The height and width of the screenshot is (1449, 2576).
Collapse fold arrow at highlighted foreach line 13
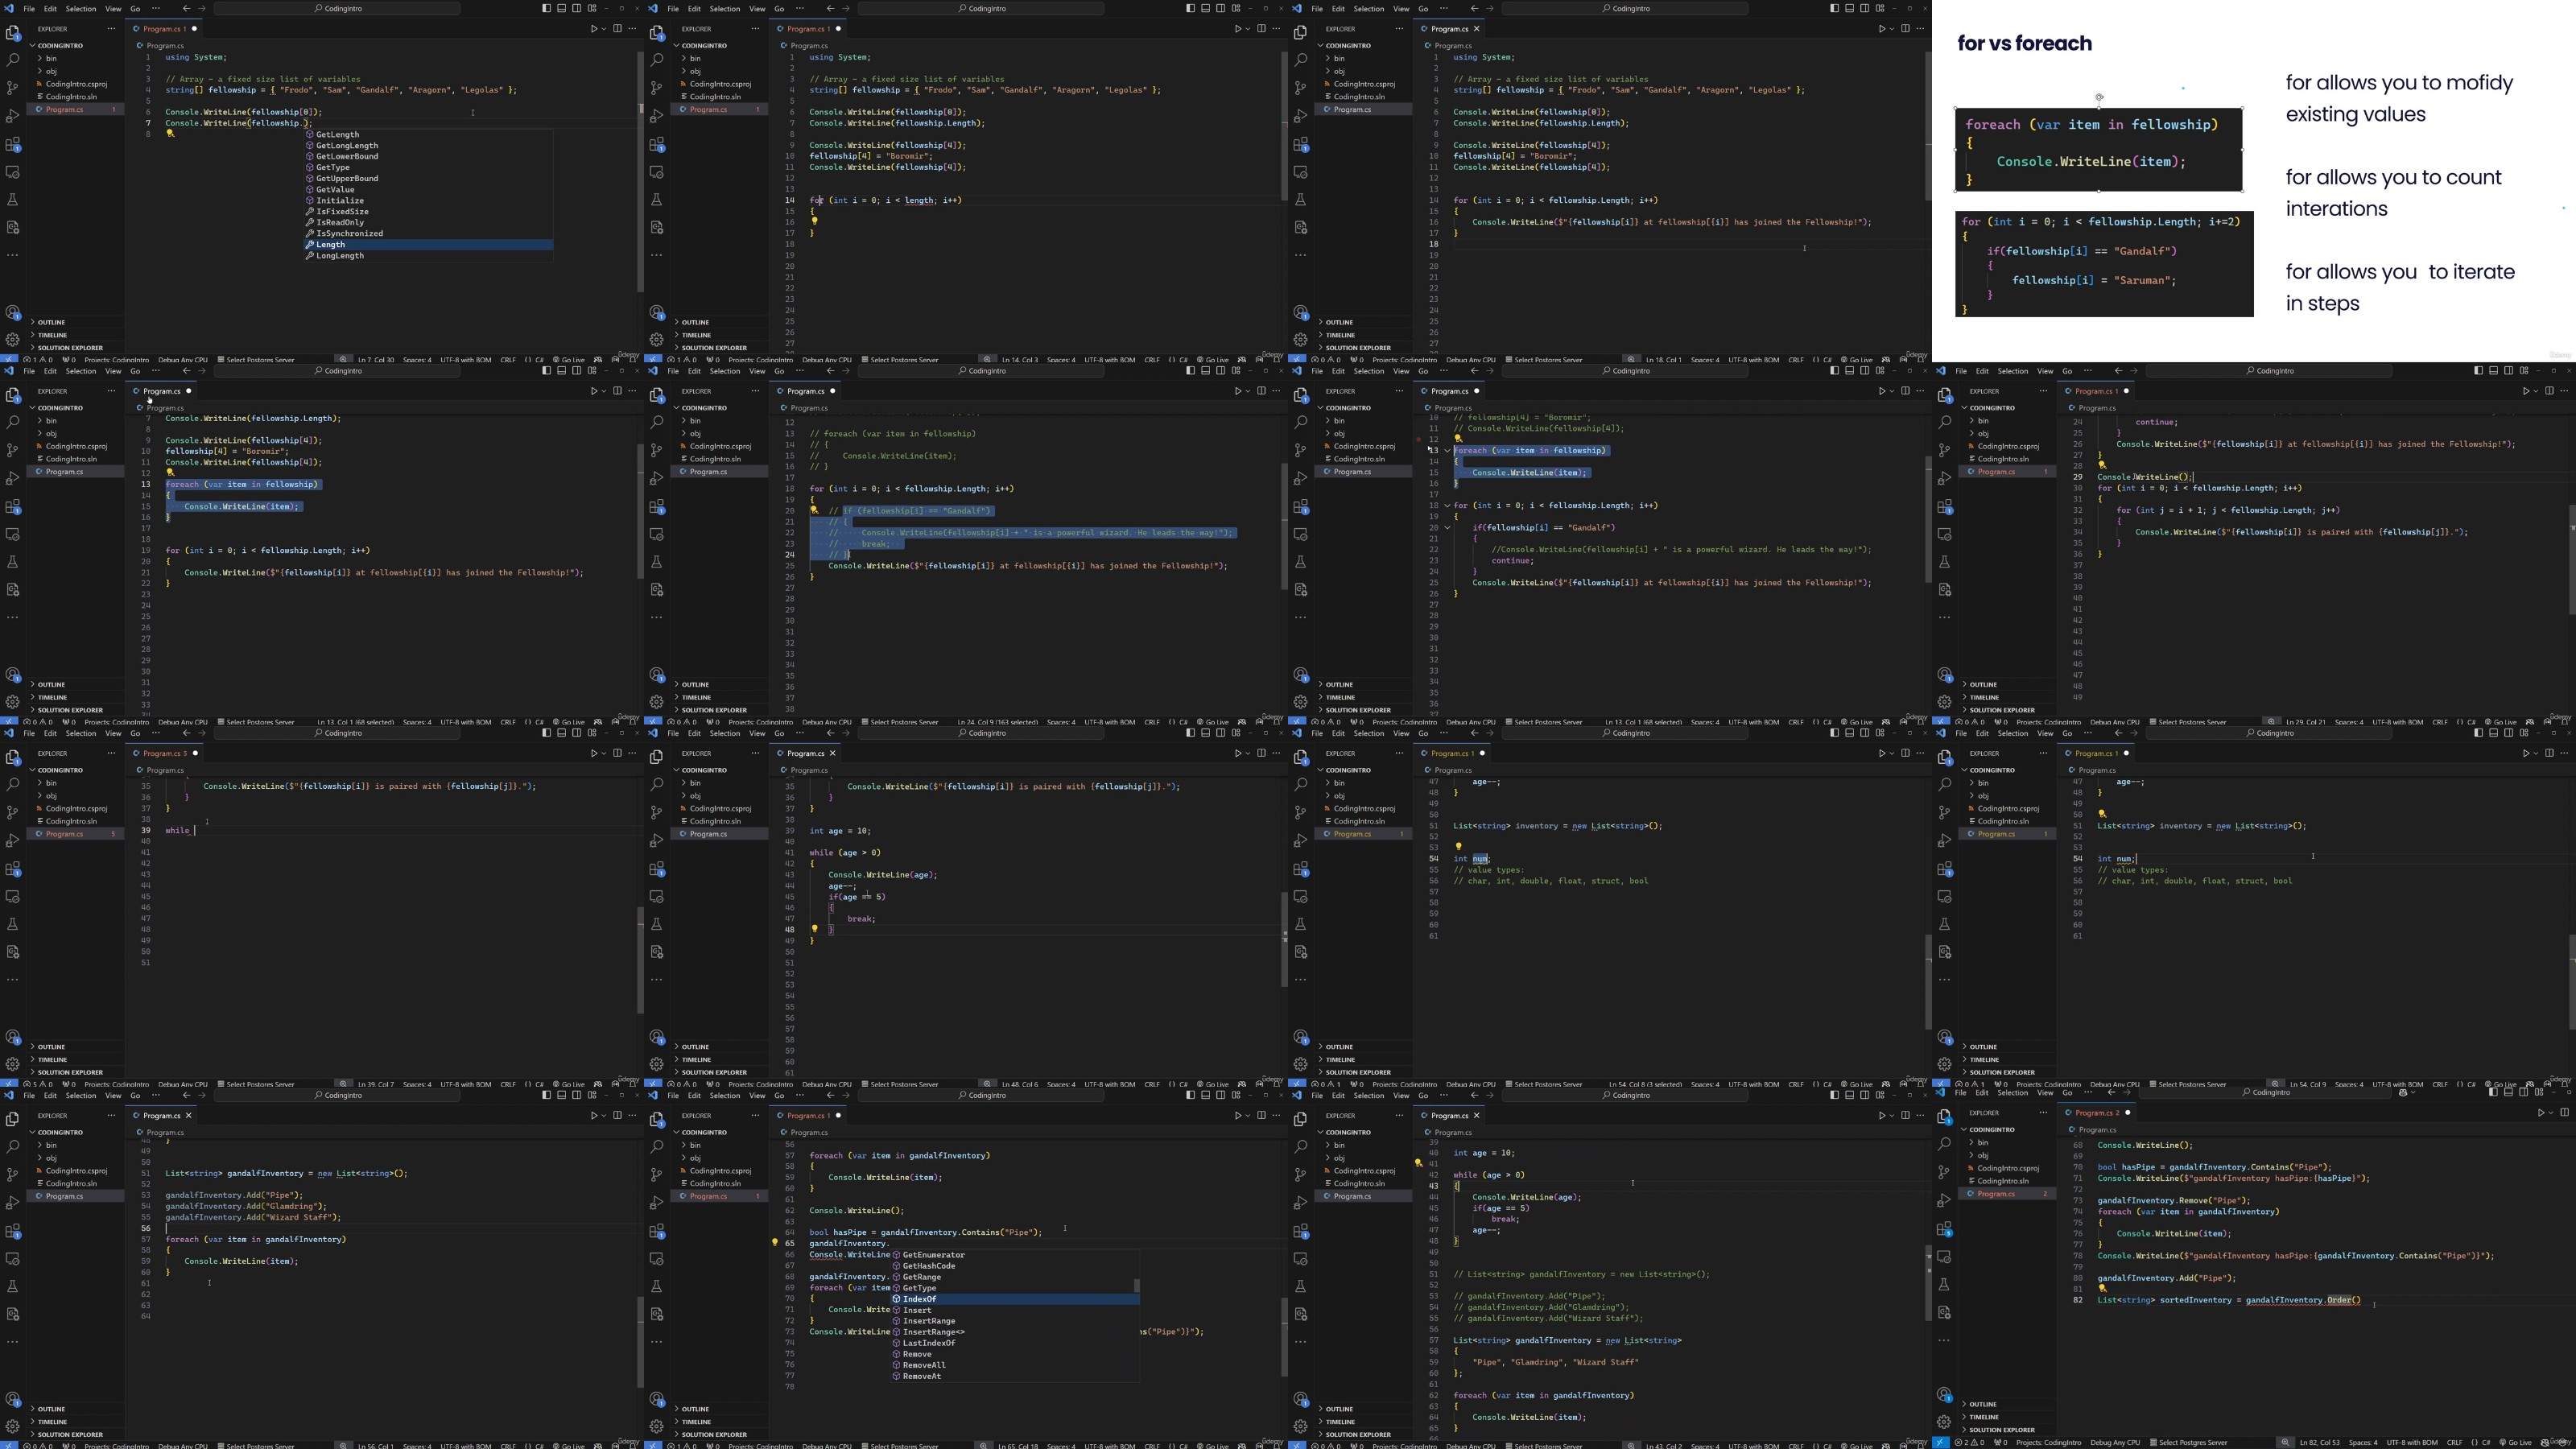pos(1447,450)
